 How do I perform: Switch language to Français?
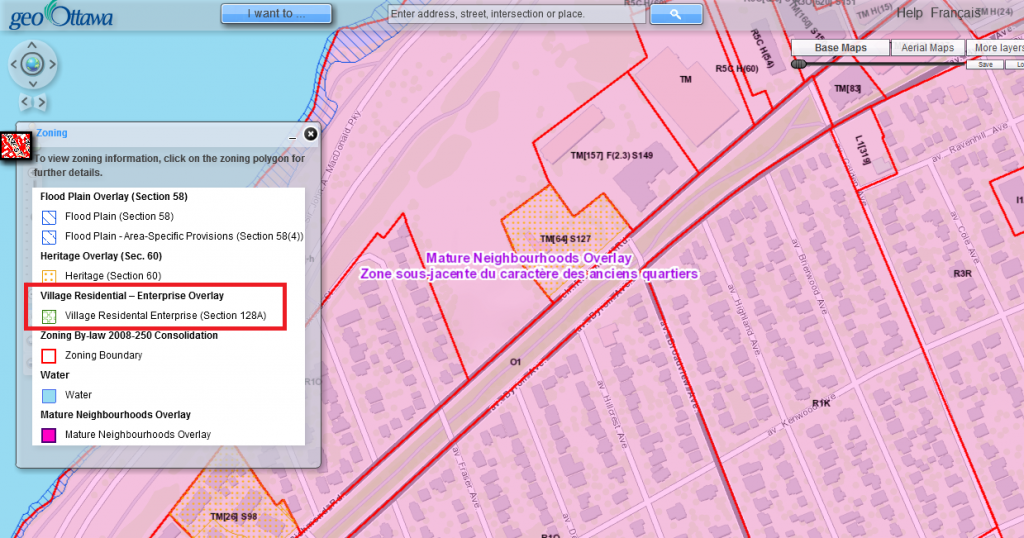[955, 13]
